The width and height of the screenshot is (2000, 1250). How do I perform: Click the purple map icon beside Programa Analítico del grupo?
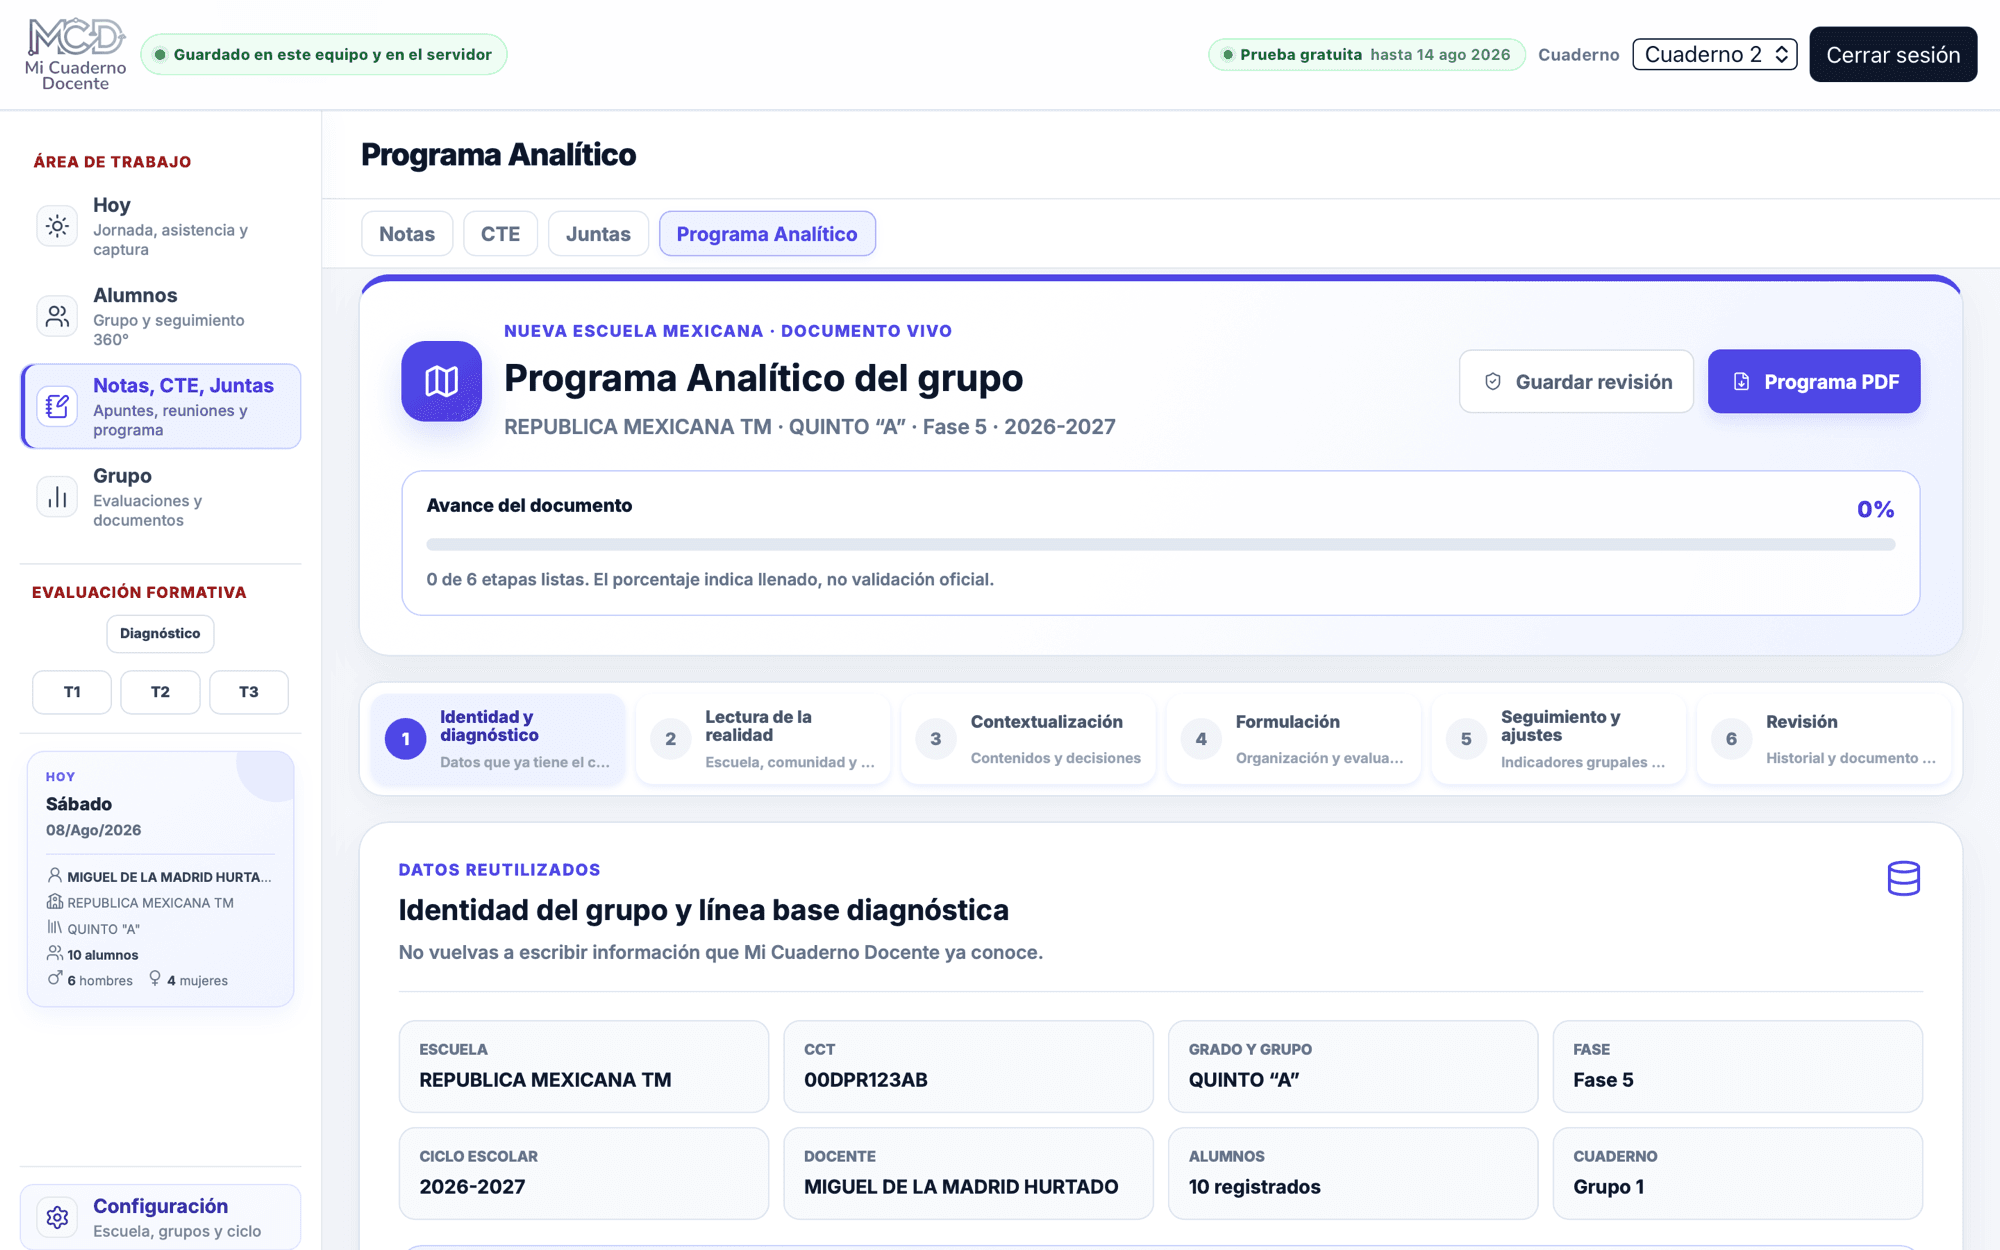[x=441, y=381]
